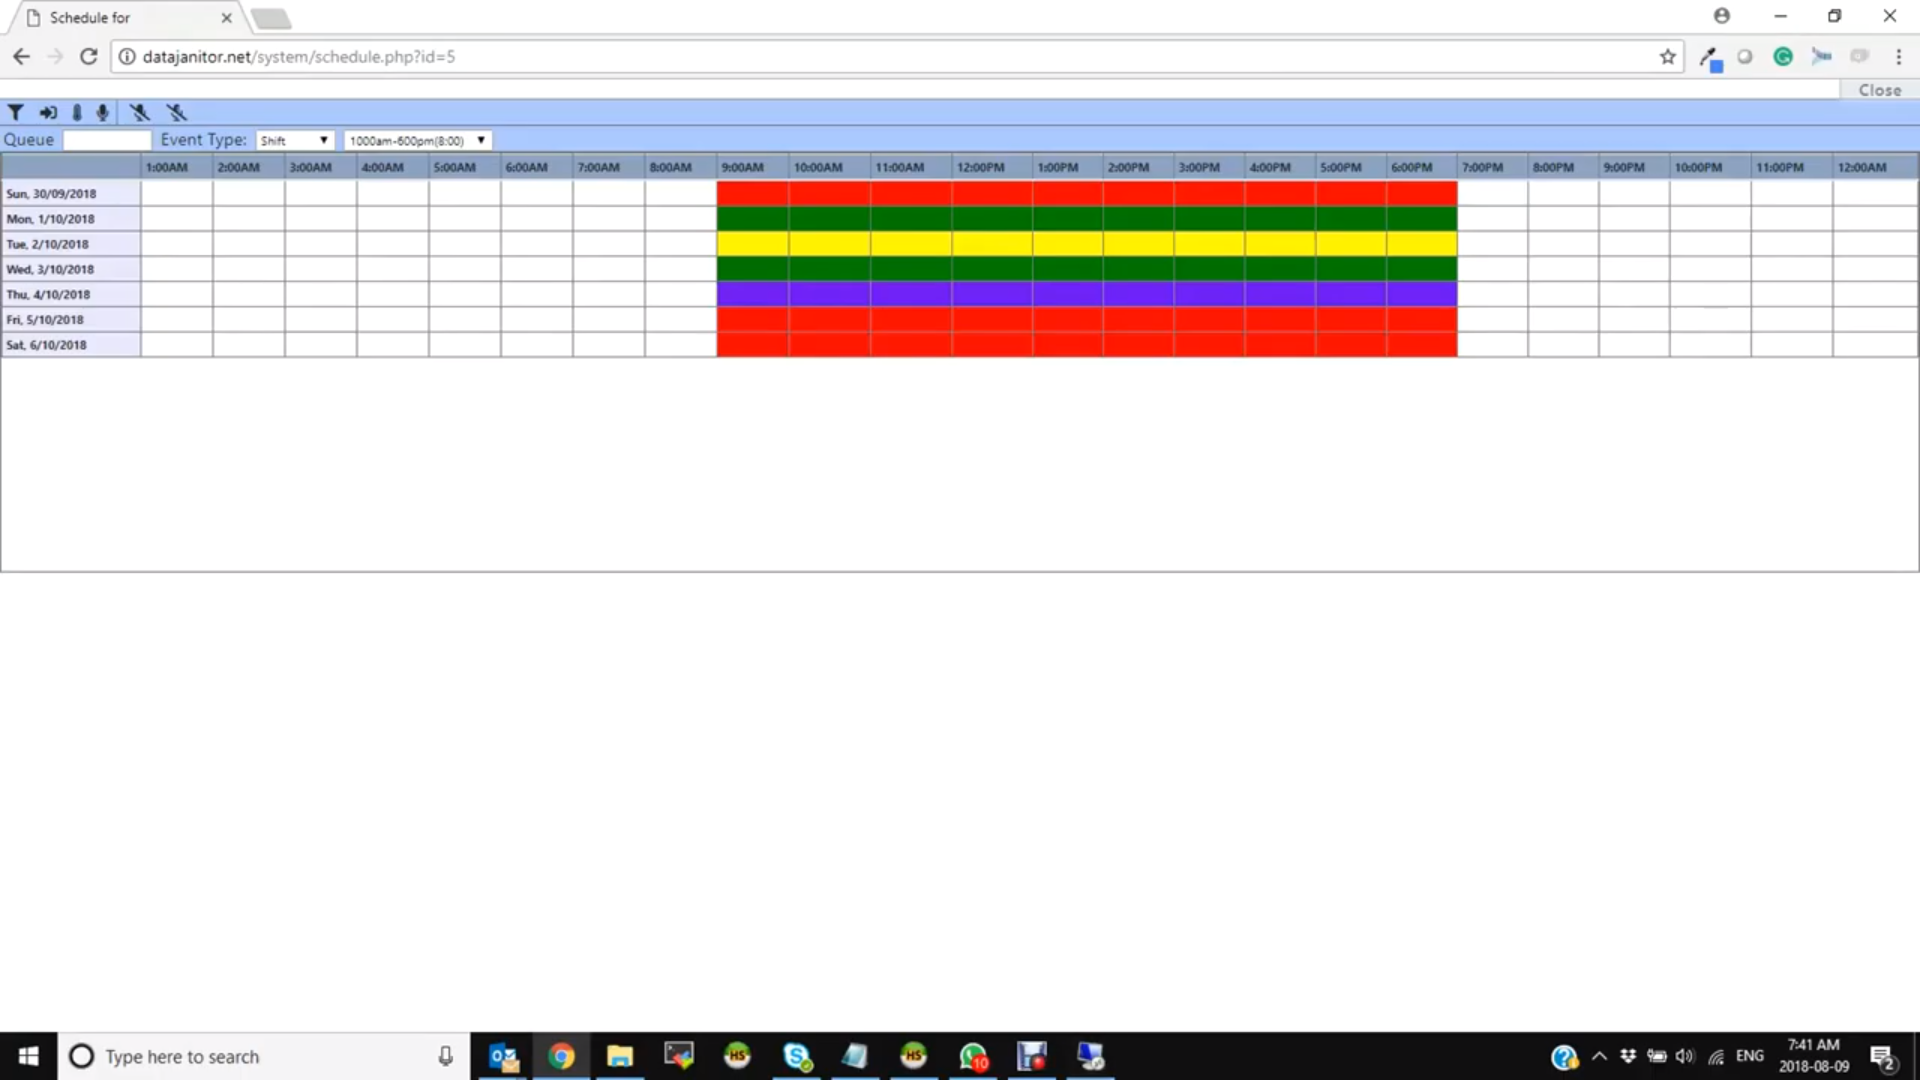Click inside the Queue input field
This screenshot has width=1920, height=1080.
point(107,141)
